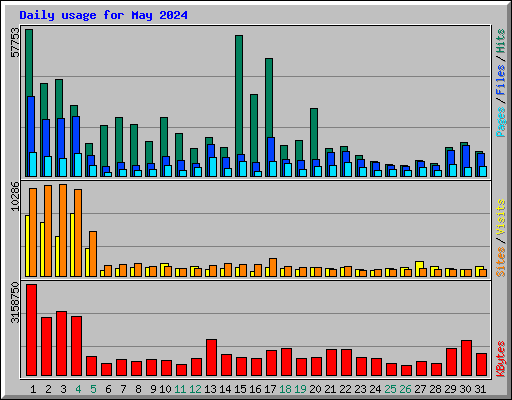Select the red KBytes bar for day 26

coord(407,370)
